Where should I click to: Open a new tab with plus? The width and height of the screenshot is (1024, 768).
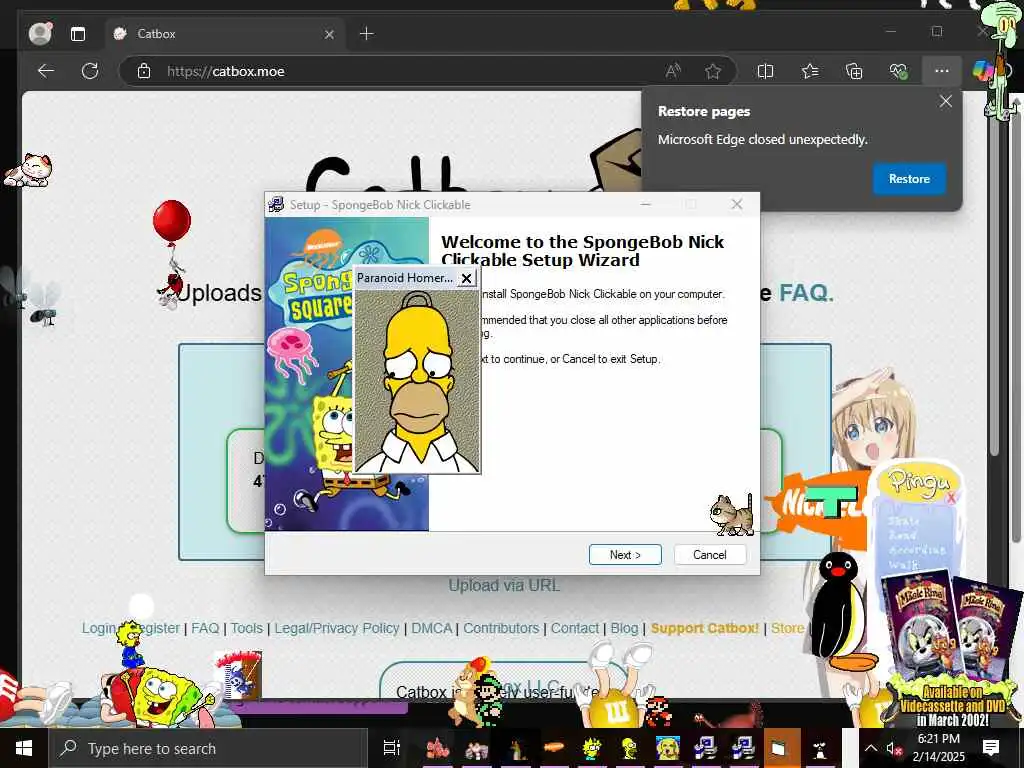coord(367,33)
